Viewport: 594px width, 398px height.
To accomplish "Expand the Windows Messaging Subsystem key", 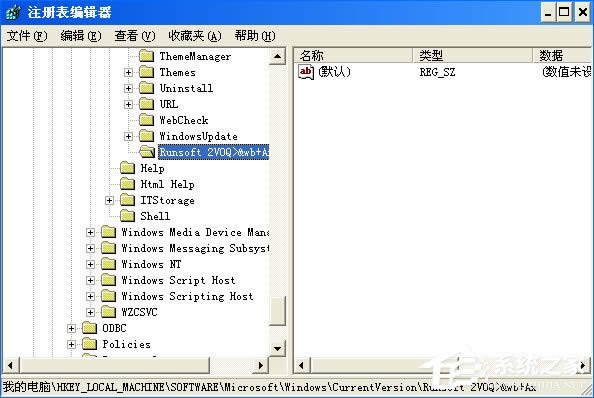I will click(x=91, y=248).
